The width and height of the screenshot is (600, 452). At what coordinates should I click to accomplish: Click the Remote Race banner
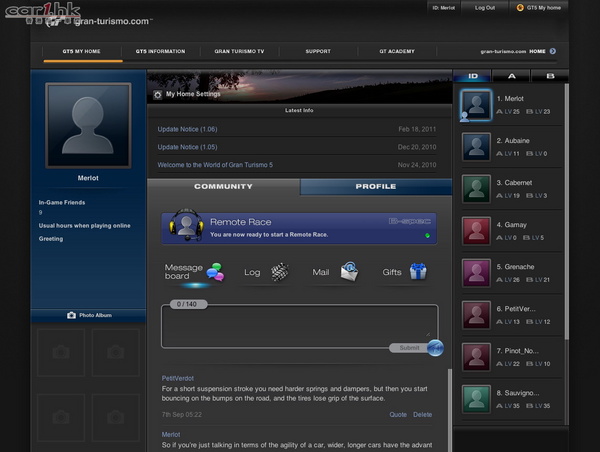pyautogui.click(x=299, y=228)
